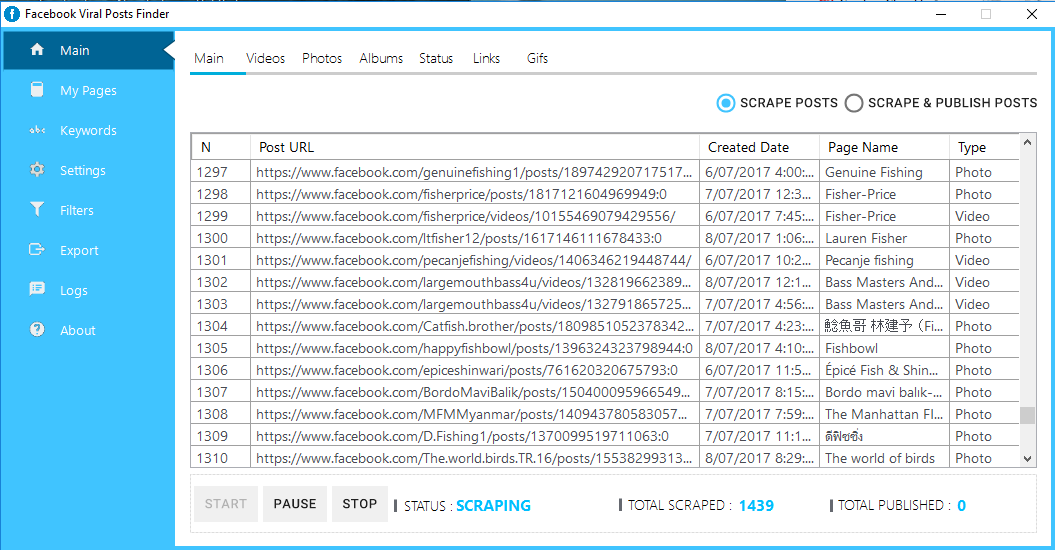Click table scrollbar down arrow
Image resolution: width=1055 pixels, height=550 pixels.
[1027, 459]
